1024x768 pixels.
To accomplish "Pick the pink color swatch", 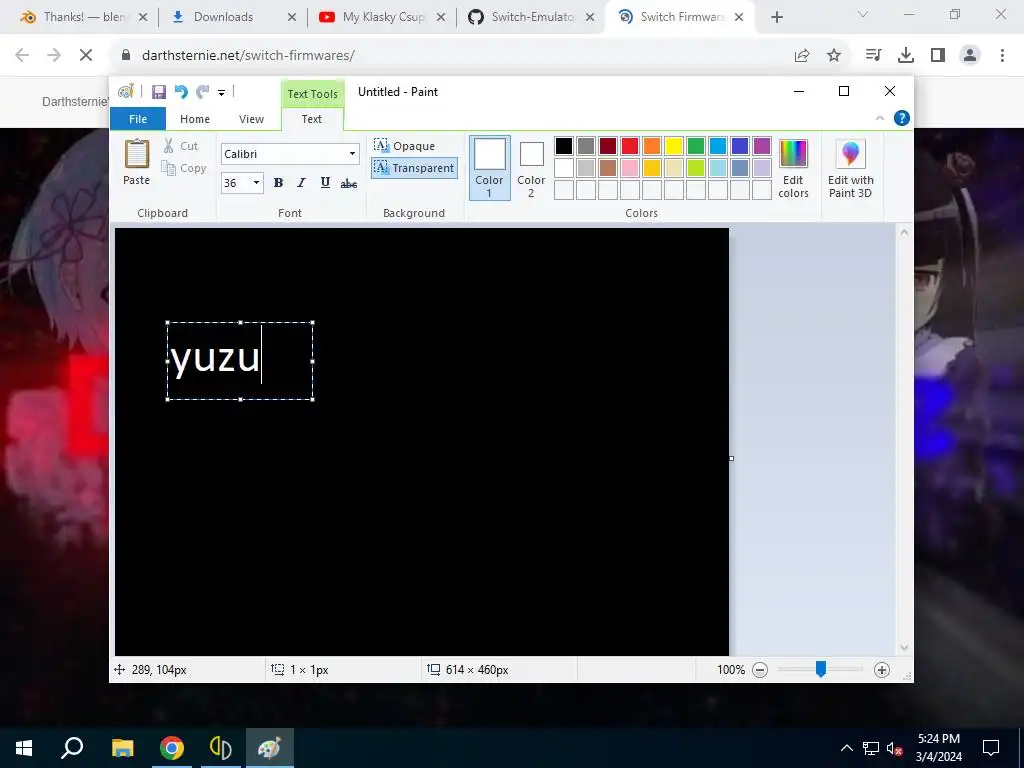I will click(x=630, y=168).
